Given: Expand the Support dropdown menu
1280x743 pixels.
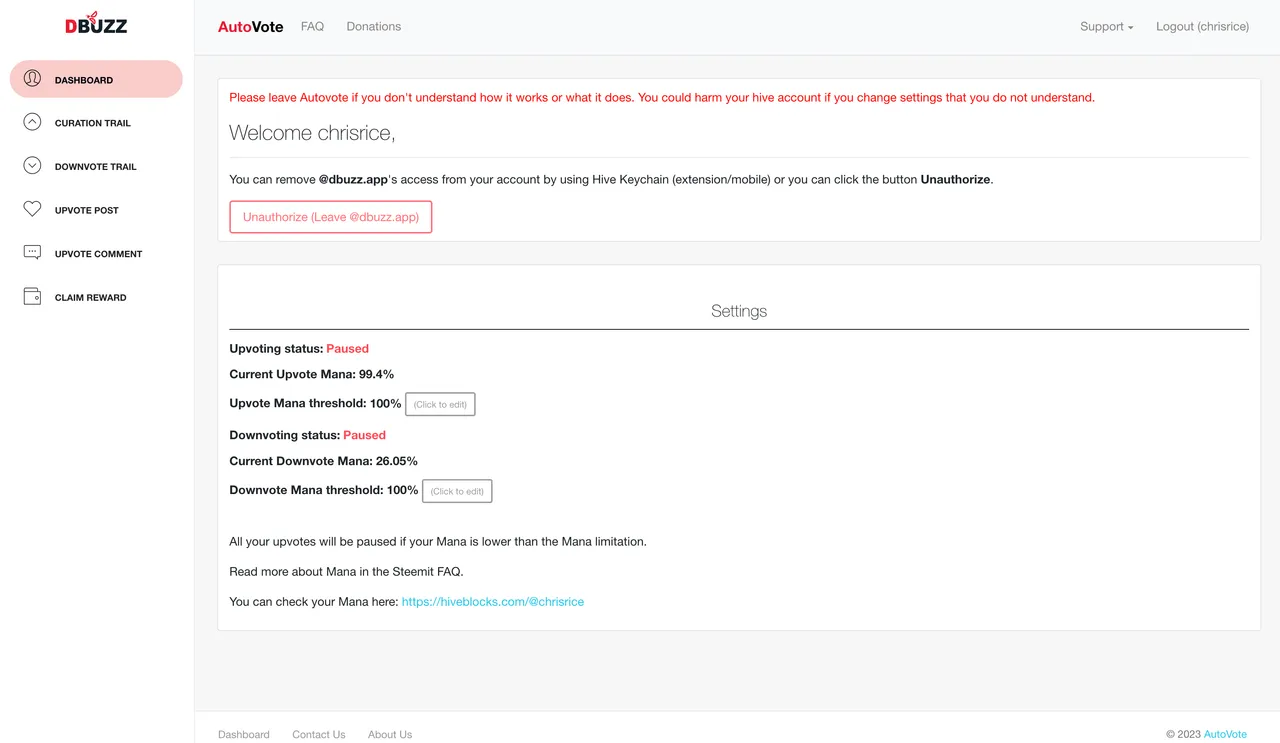Looking at the screenshot, I should pyautogui.click(x=1106, y=27).
